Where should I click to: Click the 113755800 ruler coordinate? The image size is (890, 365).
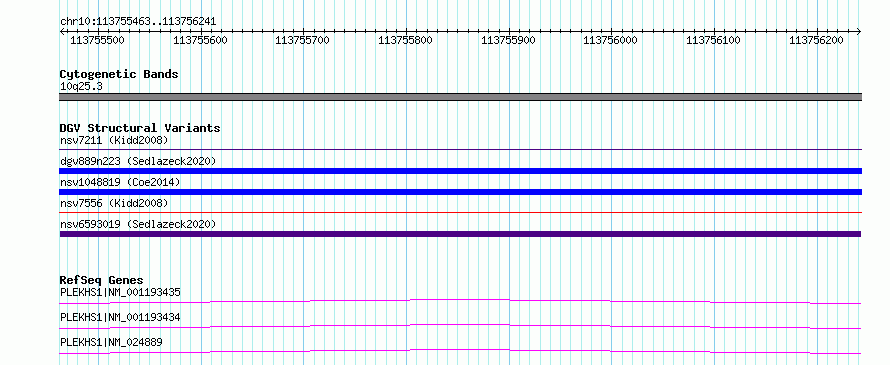pos(405,40)
